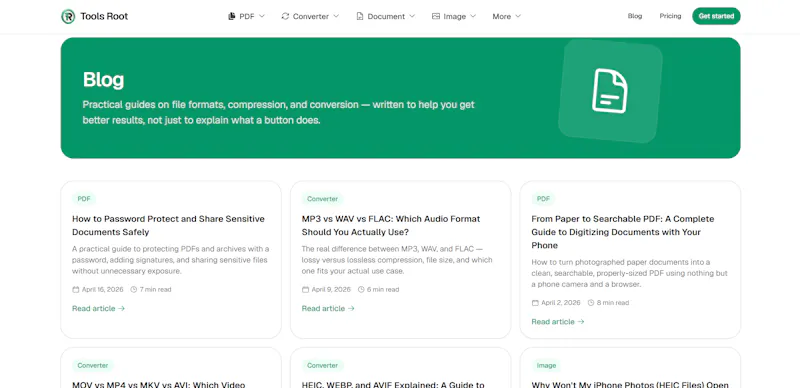Click the Image picture icon in navbar
The width and height of the screenshot is (800, 388).
pos(436,16)
